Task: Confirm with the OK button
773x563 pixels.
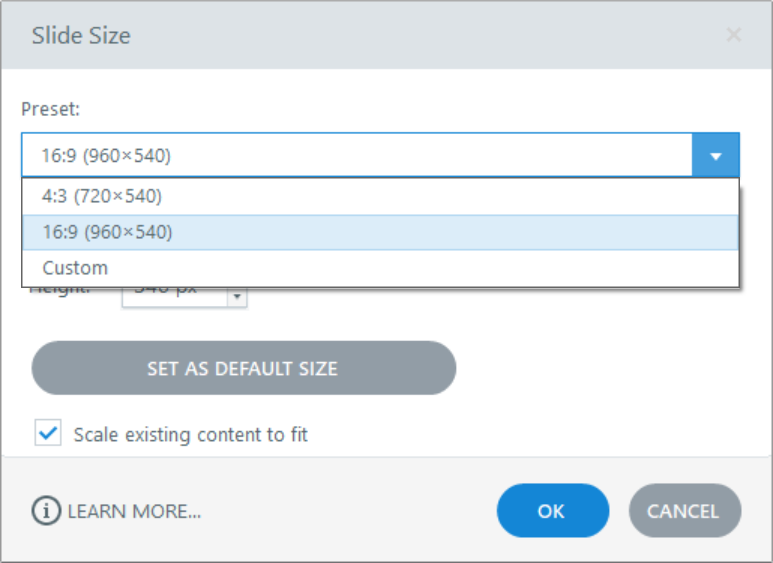Action: pos(552,511)
